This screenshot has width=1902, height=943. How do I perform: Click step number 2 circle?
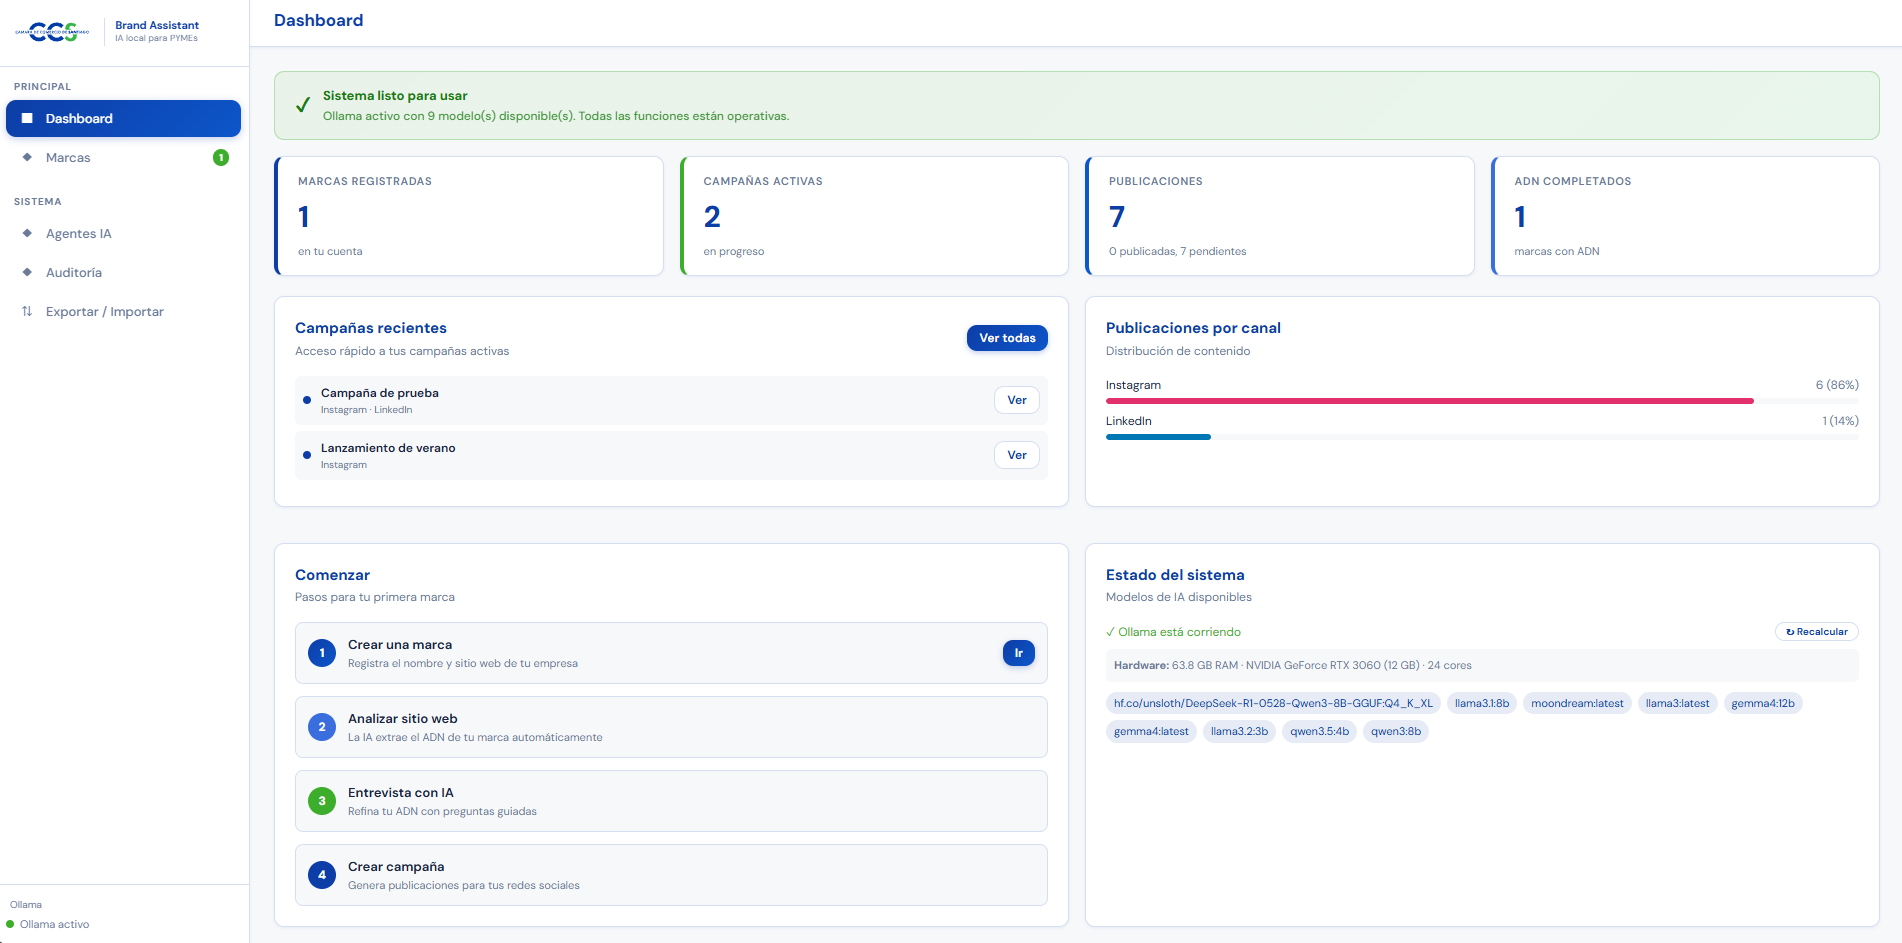pos(322,727)
